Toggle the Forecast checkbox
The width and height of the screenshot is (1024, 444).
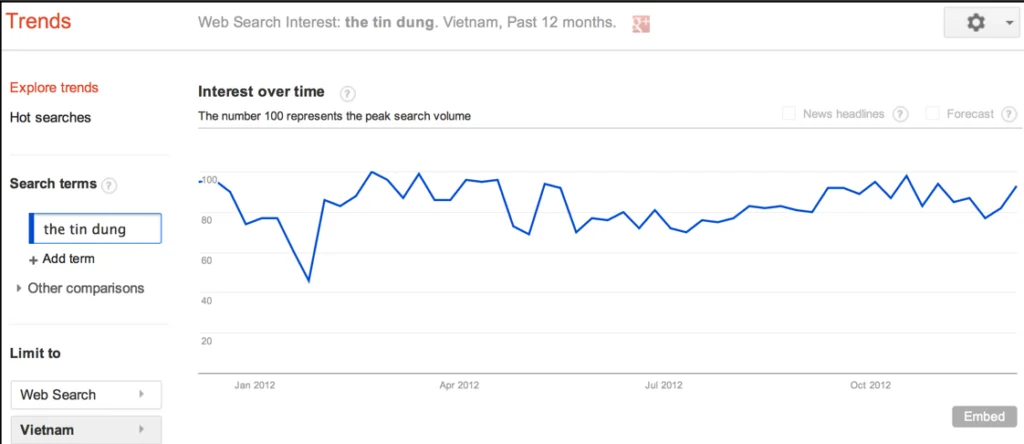[933, 114]
